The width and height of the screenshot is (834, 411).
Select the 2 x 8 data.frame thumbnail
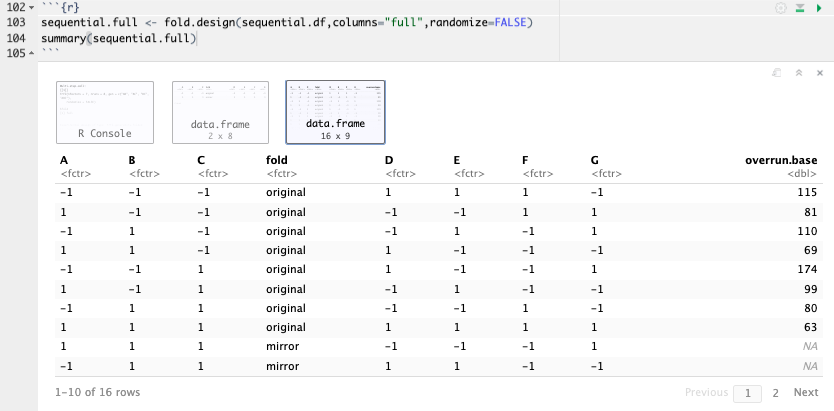pyautogui.click(x=220, y=112)
